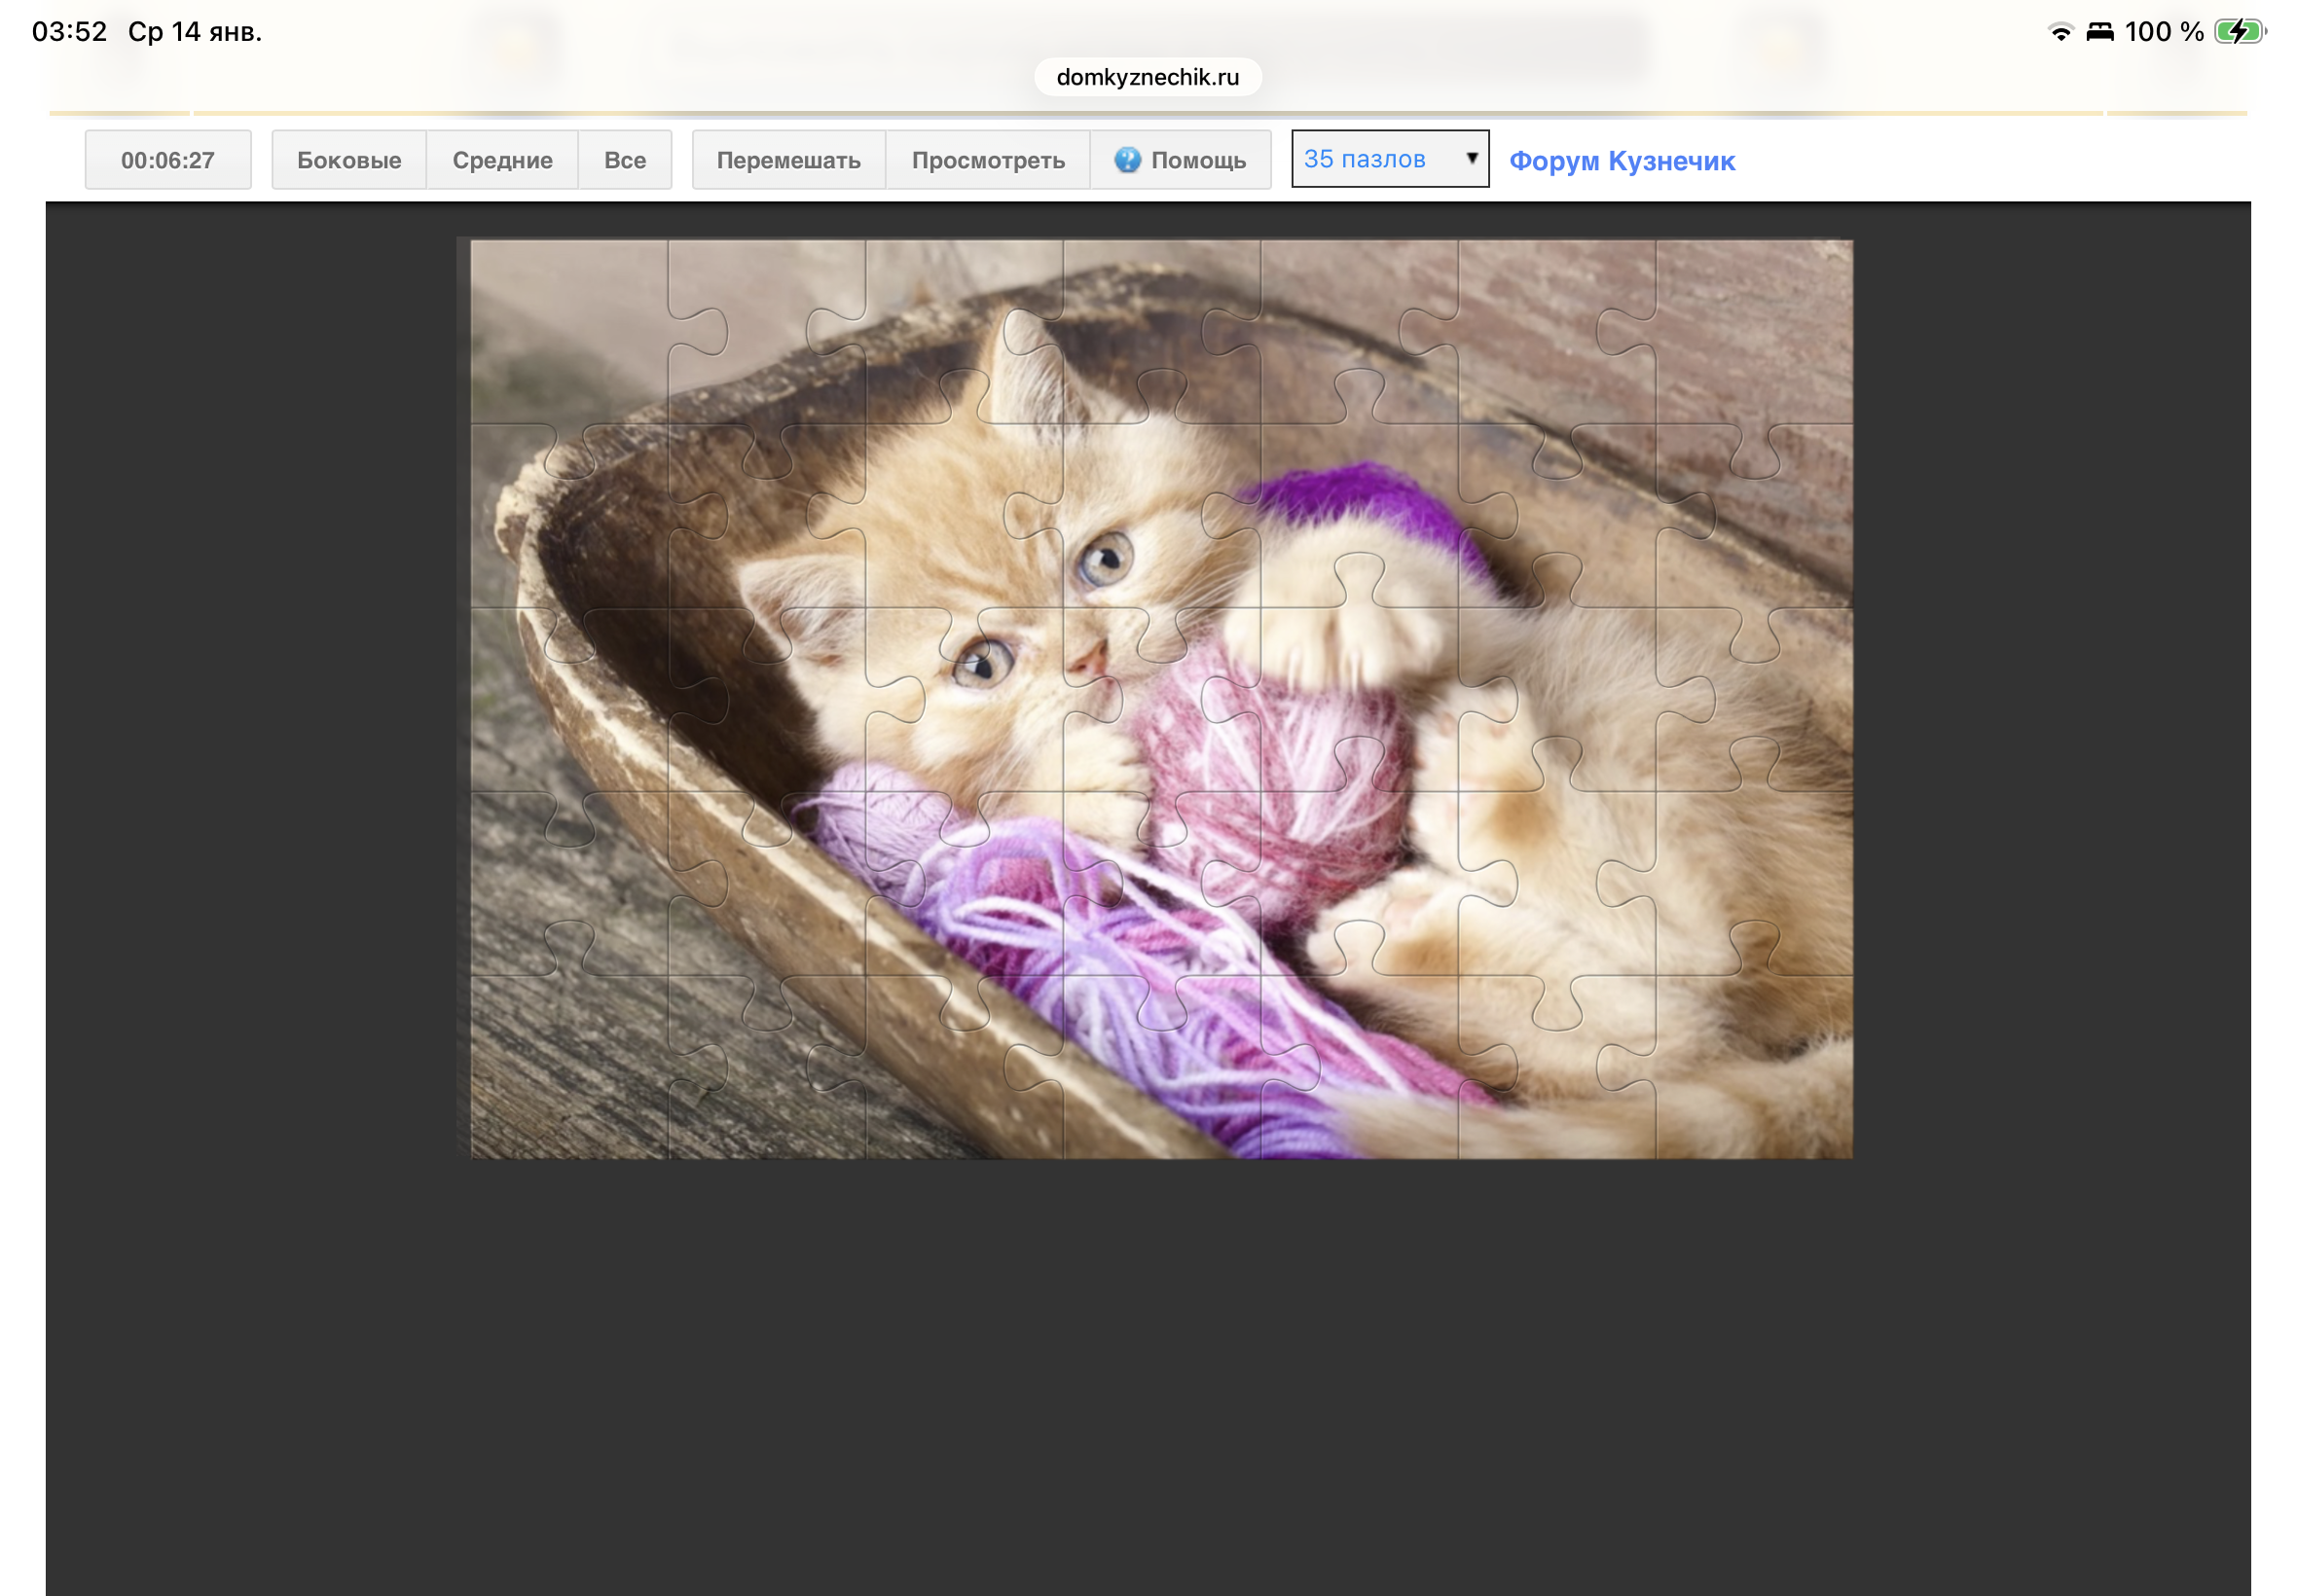Tap the domkyznechik.ru address bar

point(1147,77)
